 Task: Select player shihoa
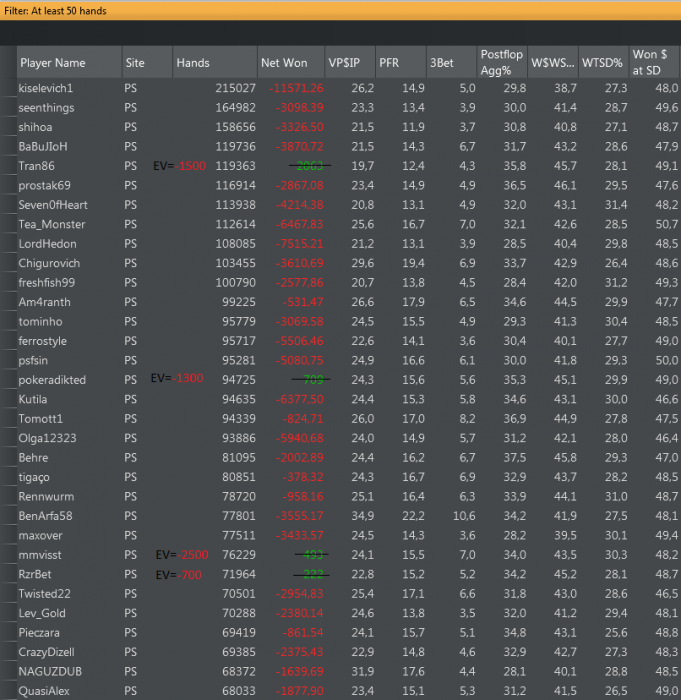[x=35, y=127]
